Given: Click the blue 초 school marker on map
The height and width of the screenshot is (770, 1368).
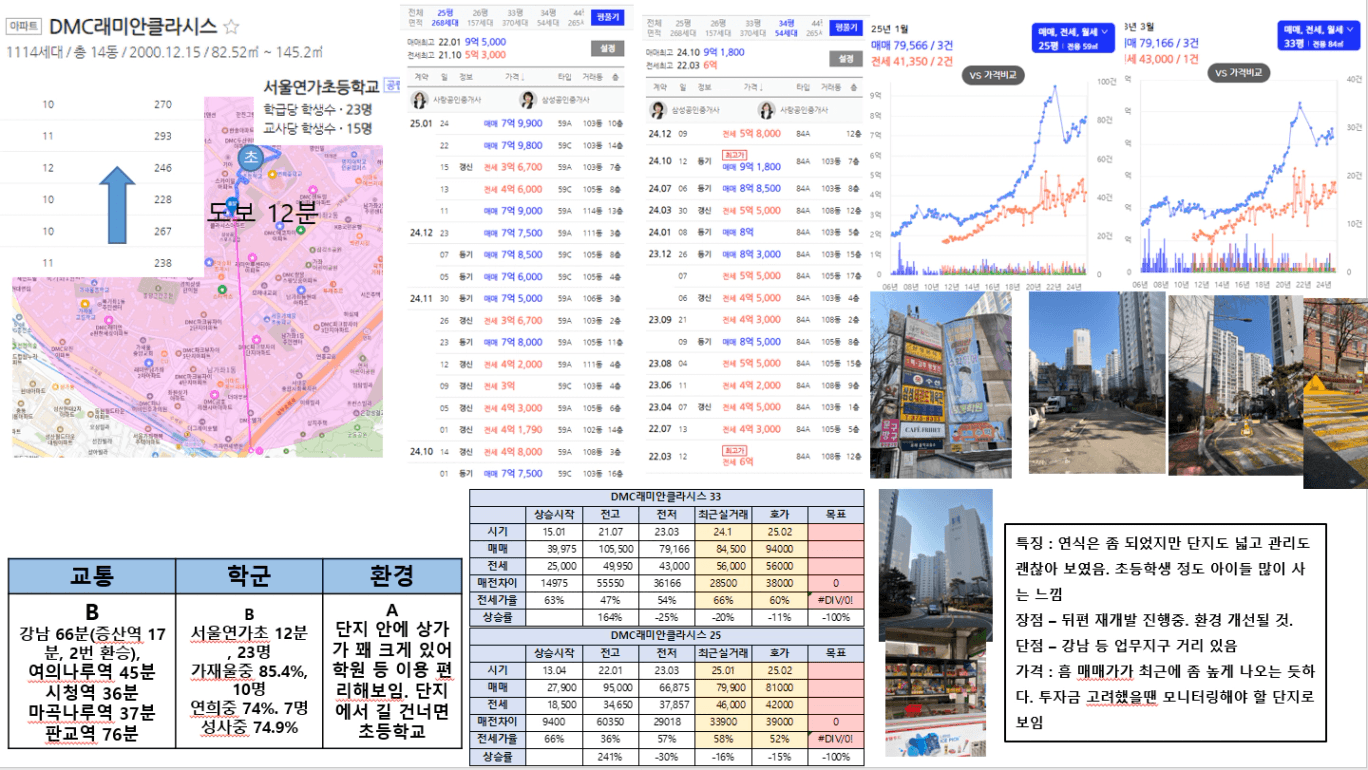Looking at the screenshot, I should coord(252,156).
